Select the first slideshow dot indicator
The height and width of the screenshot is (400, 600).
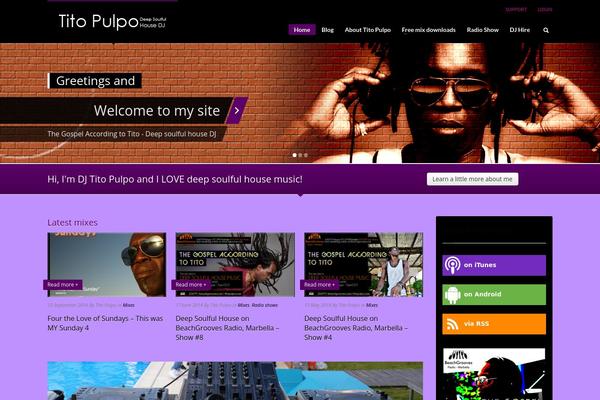click(x=294, y=155)
